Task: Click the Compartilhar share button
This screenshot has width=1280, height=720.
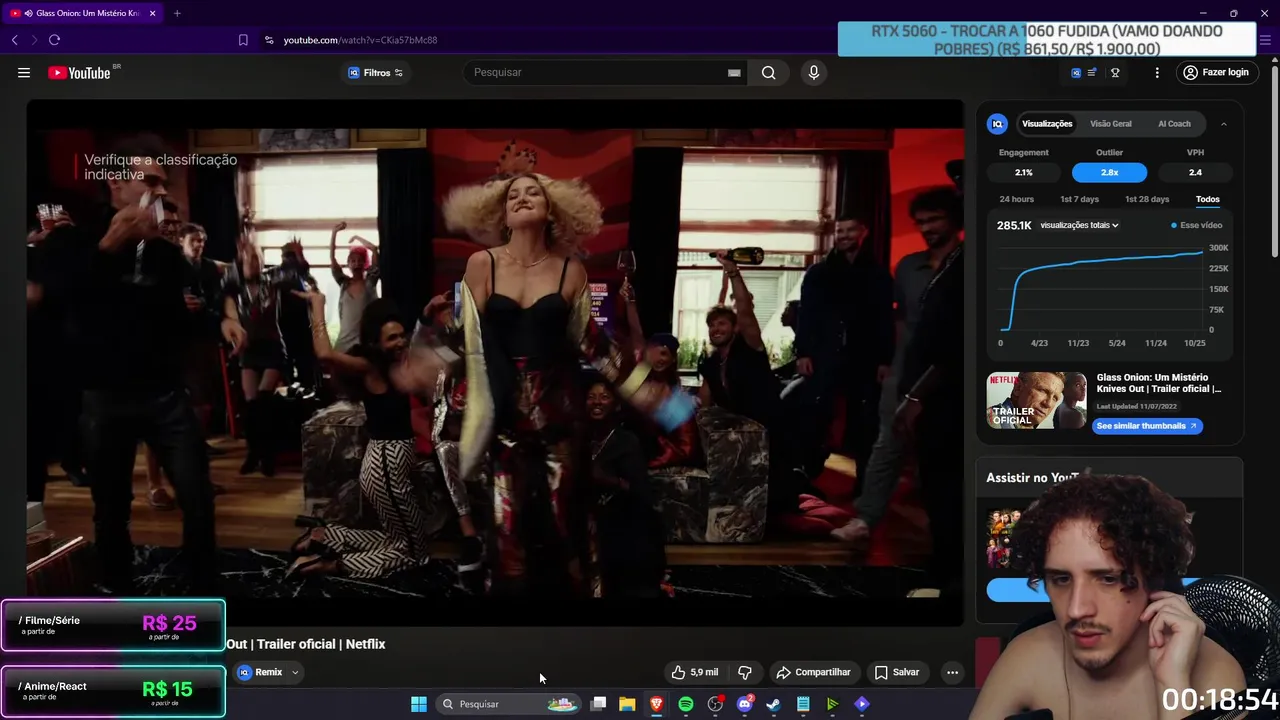Action: [813, 672]
